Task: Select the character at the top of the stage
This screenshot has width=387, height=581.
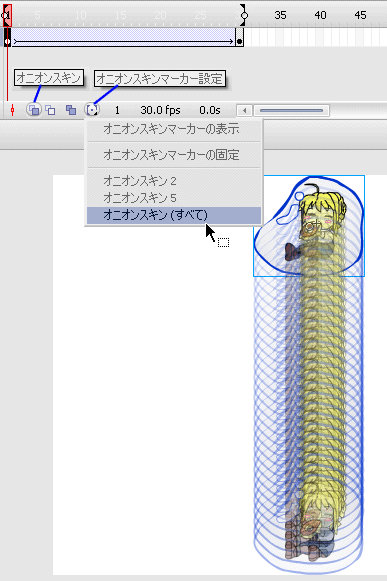Action: (309, 226)
